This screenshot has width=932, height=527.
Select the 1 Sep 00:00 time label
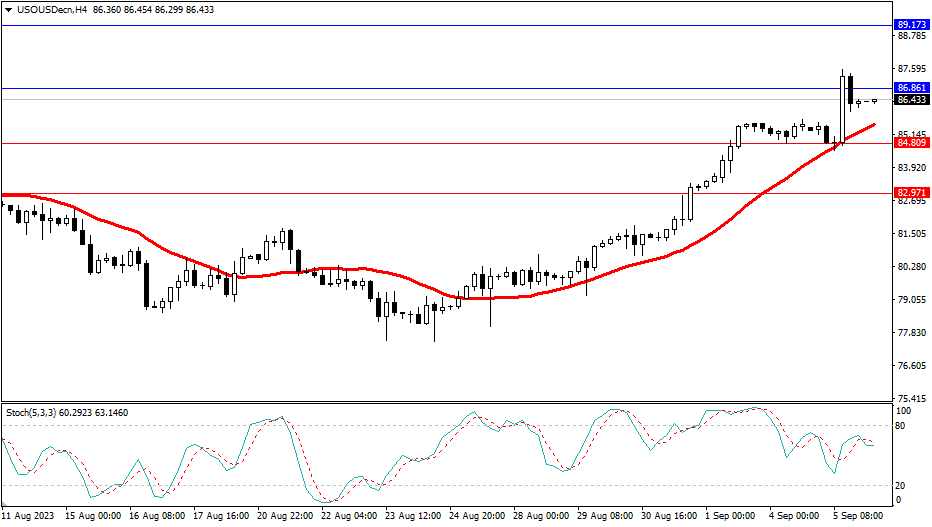tap(731, 517)
